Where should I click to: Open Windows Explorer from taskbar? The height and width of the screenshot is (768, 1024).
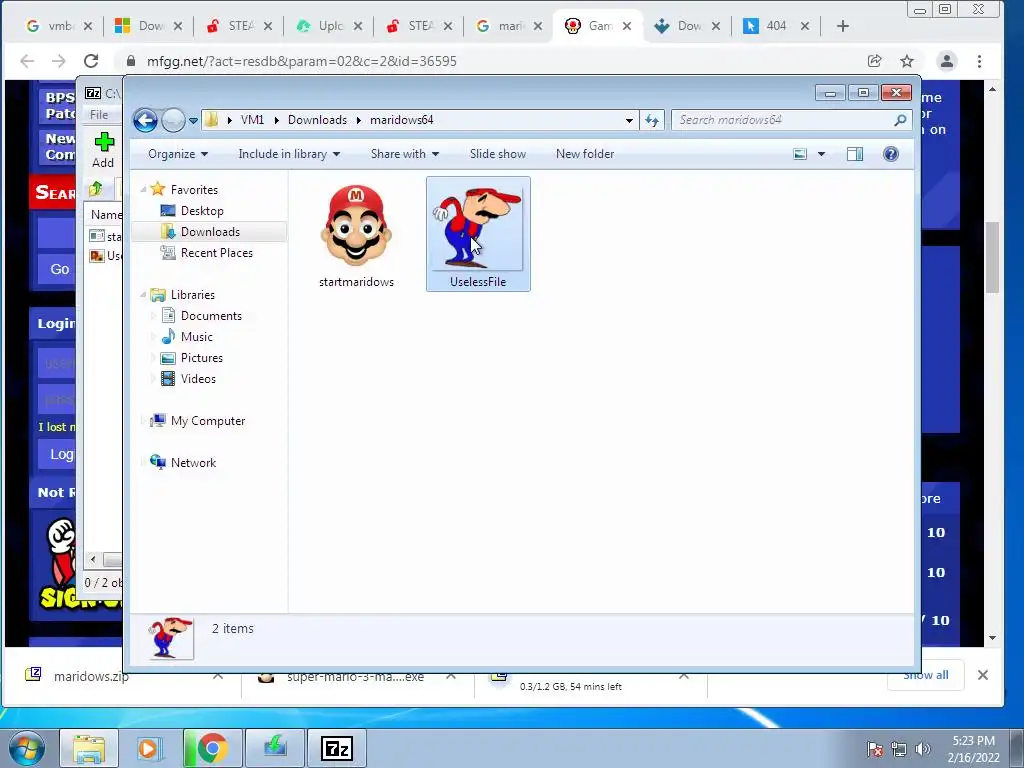89,748
